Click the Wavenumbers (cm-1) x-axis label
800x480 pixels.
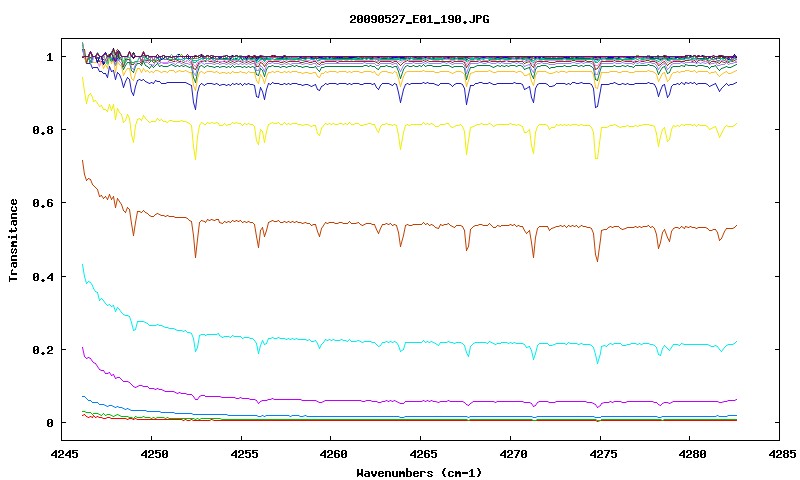pyautogui.click(x=419, y=473)
